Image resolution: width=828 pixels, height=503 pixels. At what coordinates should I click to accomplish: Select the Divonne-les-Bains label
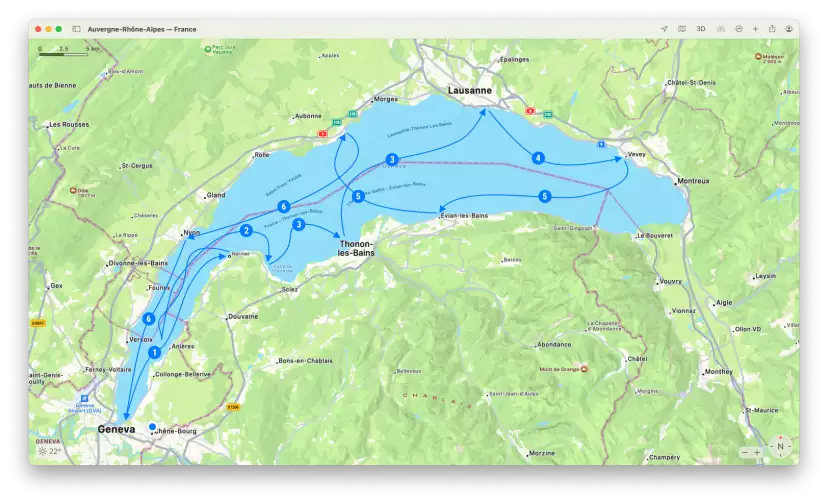click(x=138, y=263)
